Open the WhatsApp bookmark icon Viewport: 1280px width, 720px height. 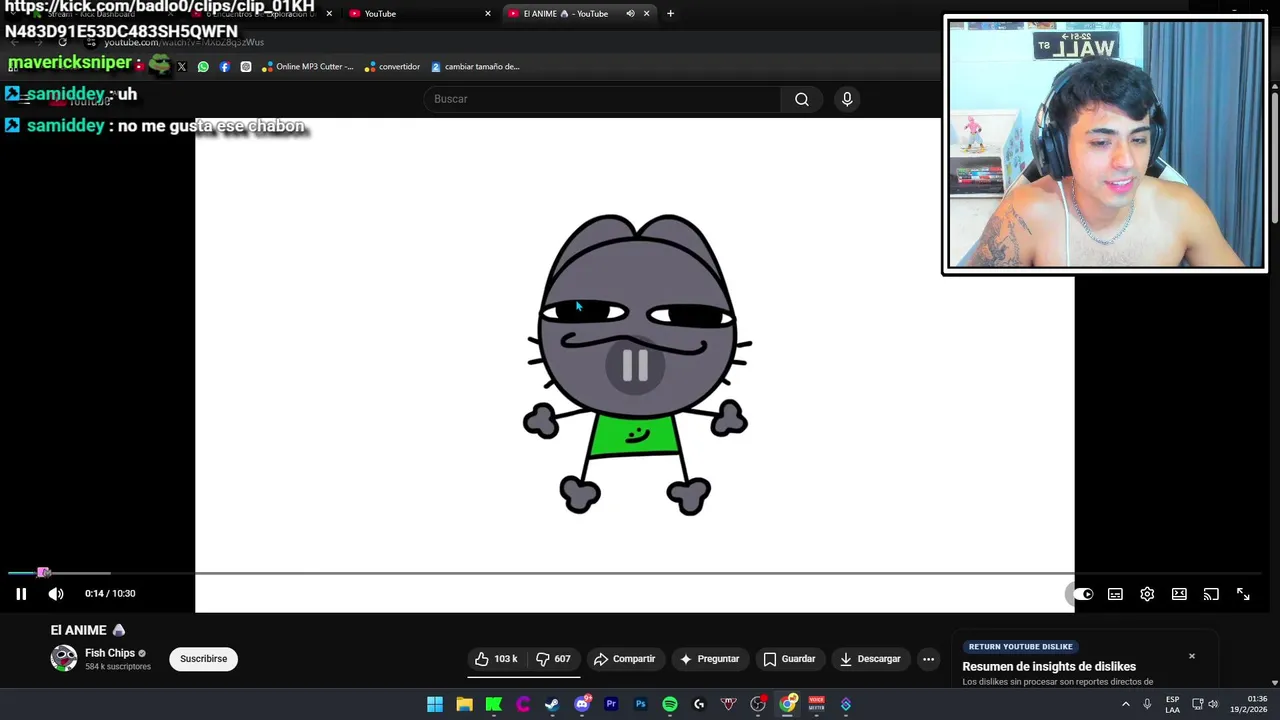point(203,67)
